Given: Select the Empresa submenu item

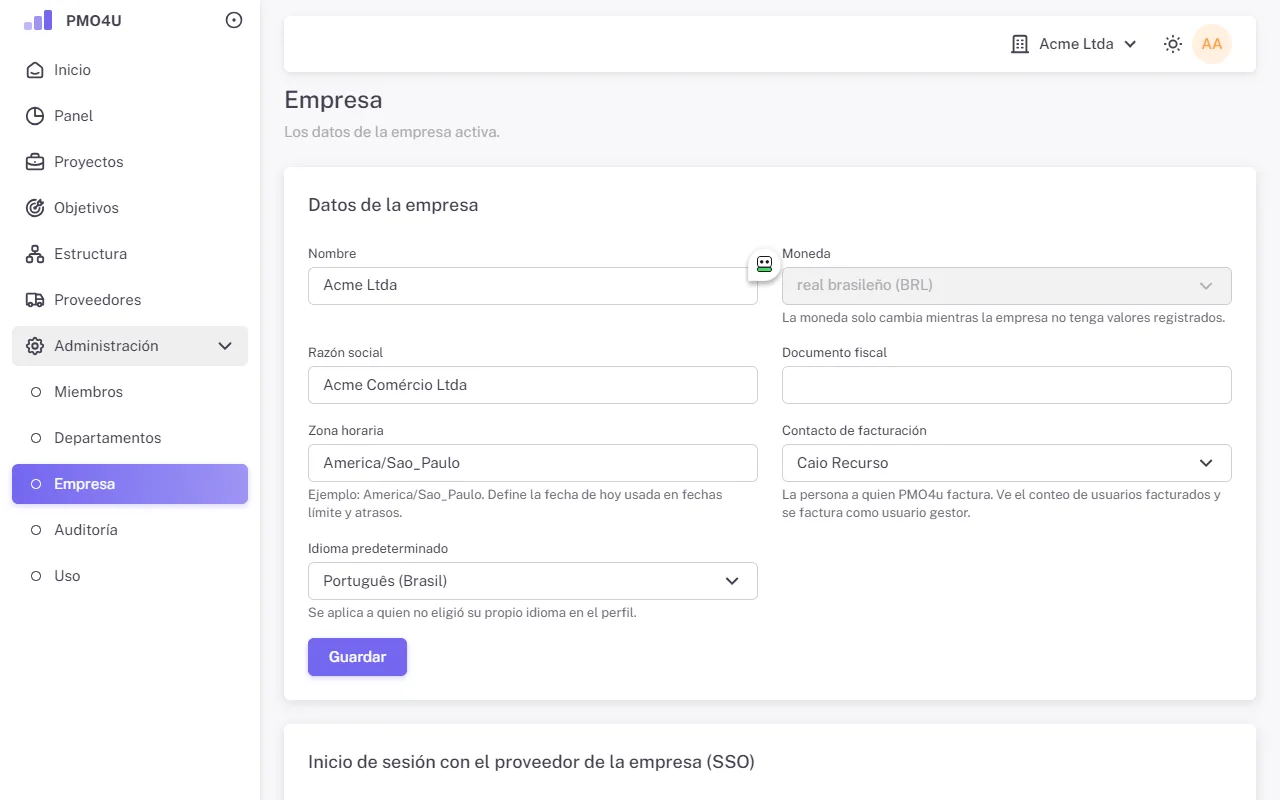Looking at the screenshot, I should (130, 484).
